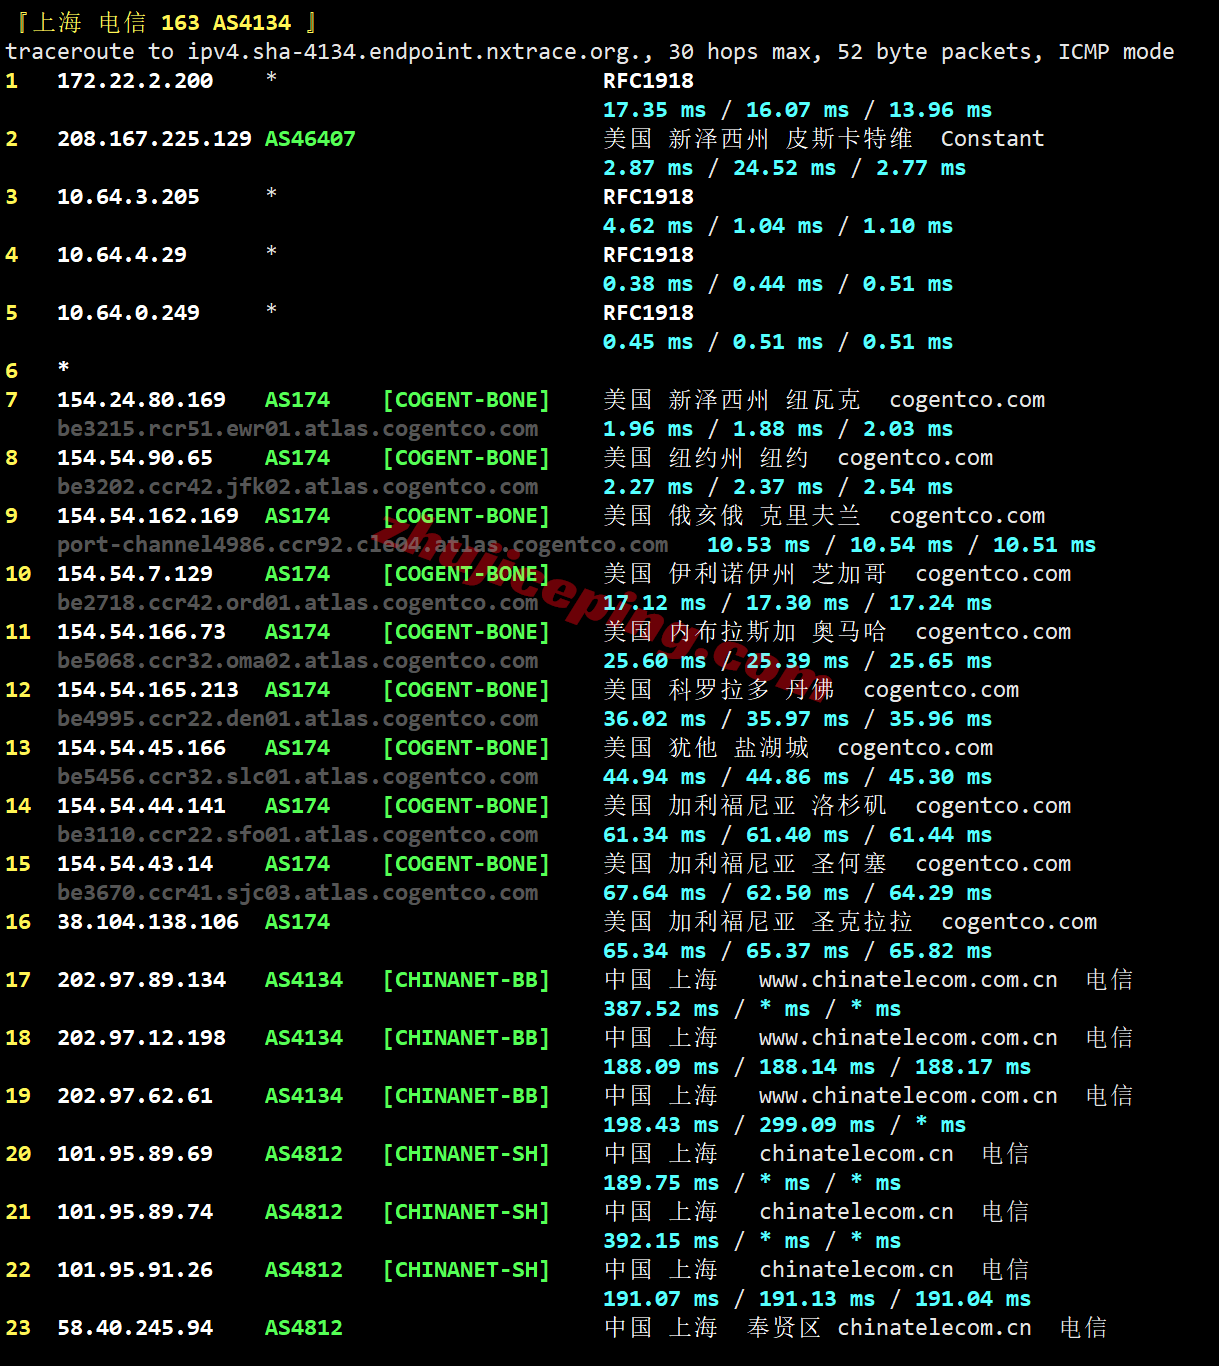The image size is (1219, 1366).
Task: Click the '36.02 ms' latency value
Action: (654, 719)
